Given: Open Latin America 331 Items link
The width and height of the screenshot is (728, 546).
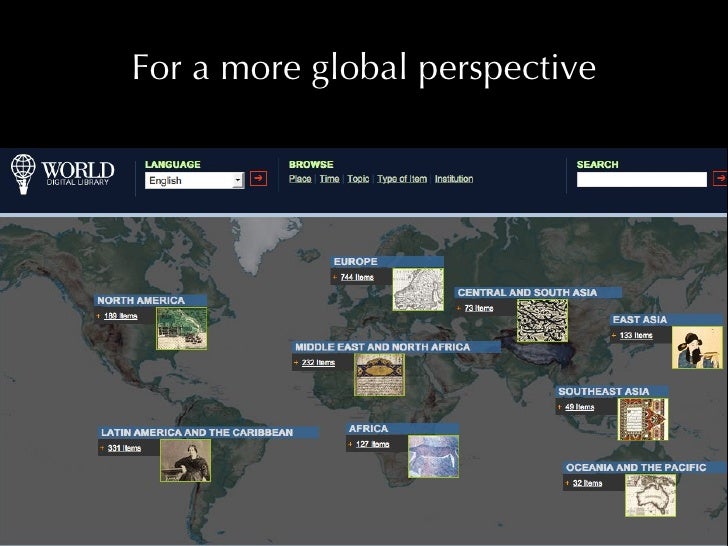Looking at the screenshot, I should (x=124, y=448).
